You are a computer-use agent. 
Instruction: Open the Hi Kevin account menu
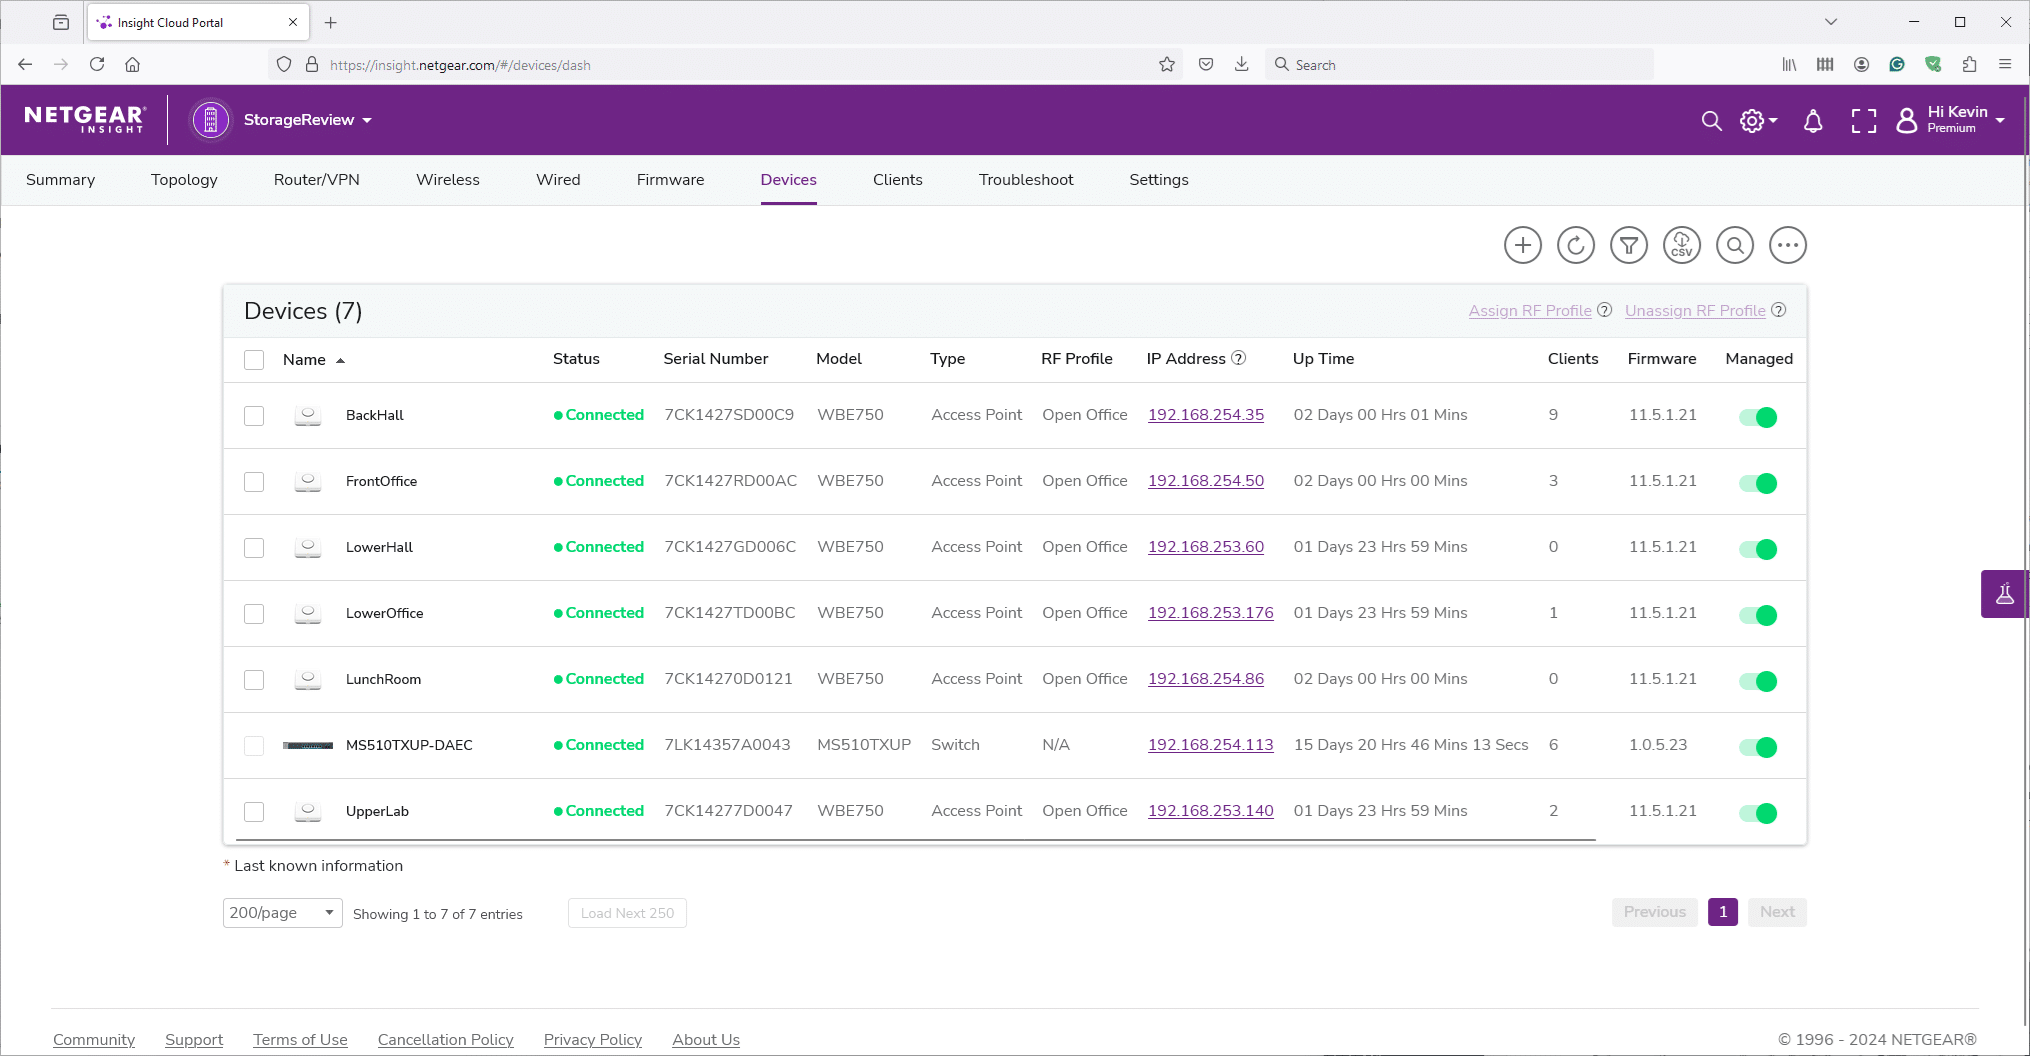tap(1951, 120)
